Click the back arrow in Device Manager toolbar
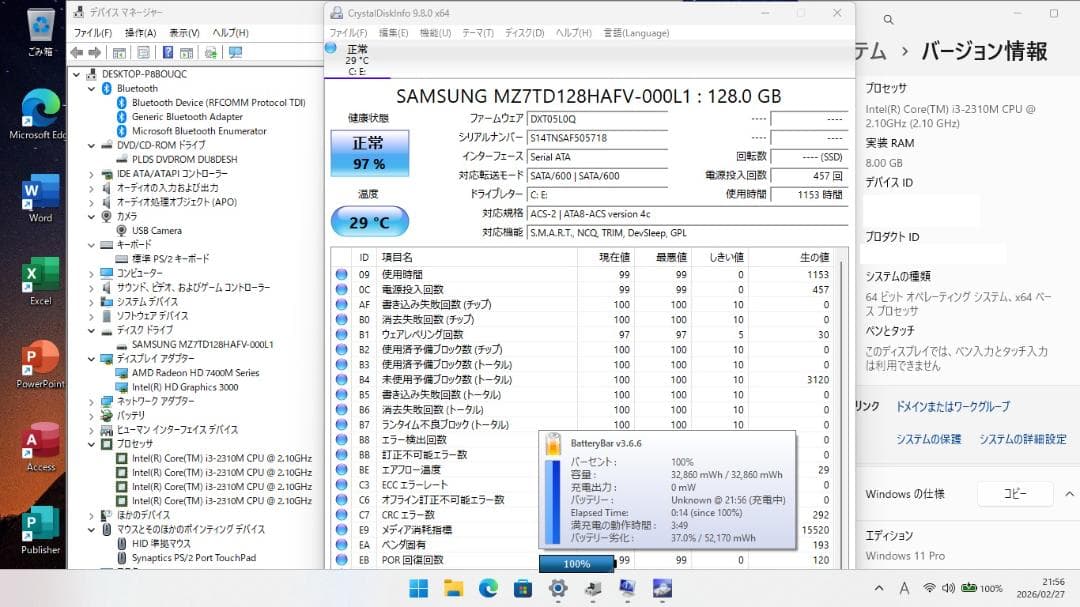 [x=77, y=52]
